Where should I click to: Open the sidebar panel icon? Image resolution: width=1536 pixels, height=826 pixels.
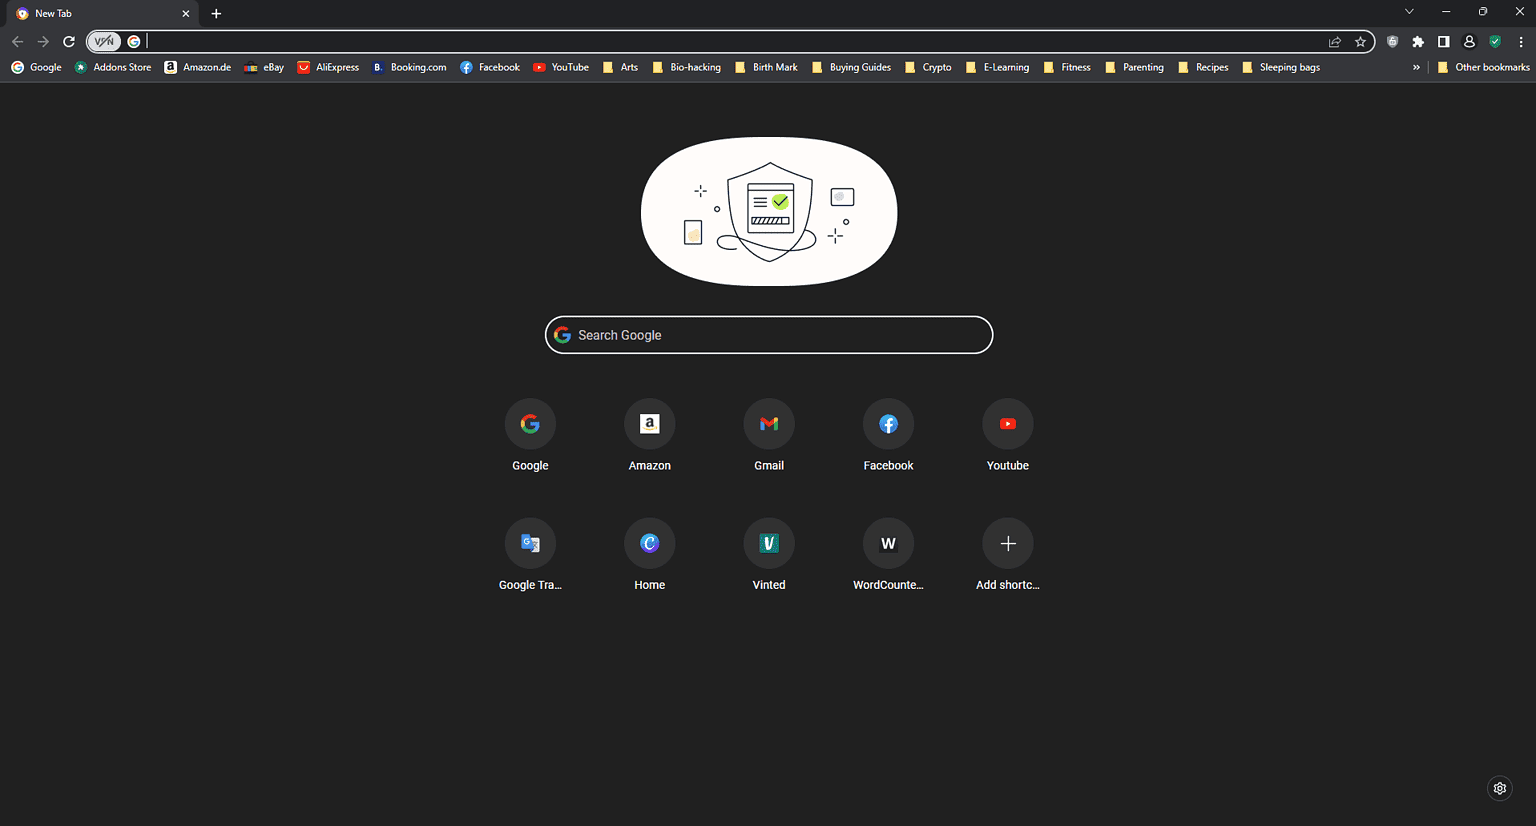tap(1443, 42)
